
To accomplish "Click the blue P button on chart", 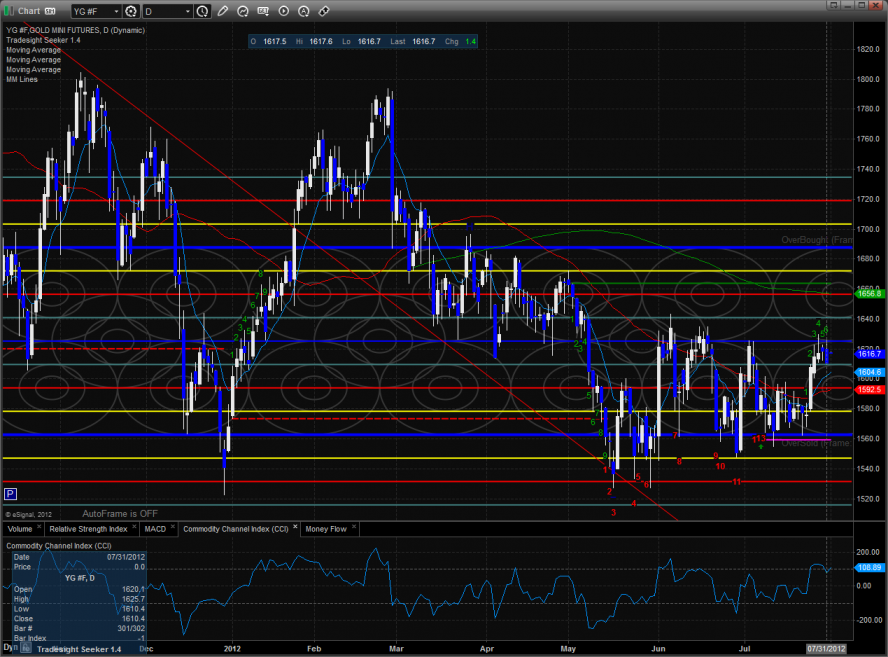I will click(10, 493).
